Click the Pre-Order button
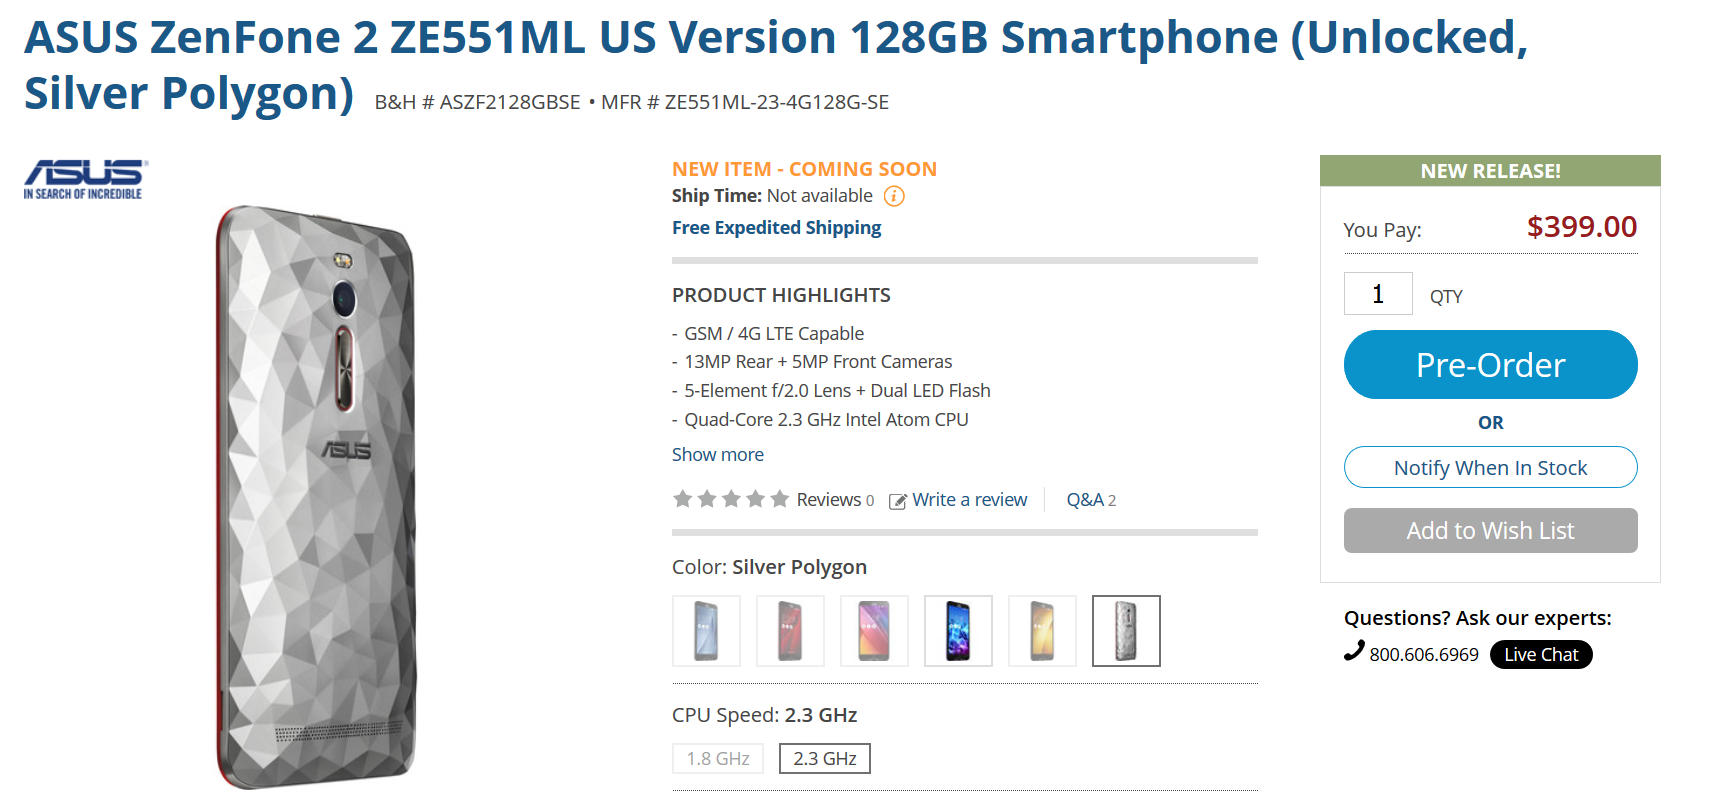This screenshot has width=1712, height=798. coord(1489,365)
